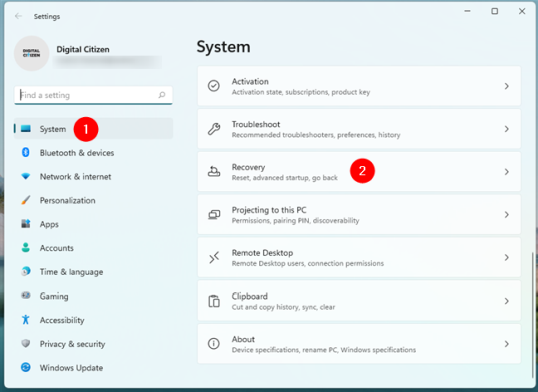Click the Time & language globe icon
This screenshot has height=392, width=538.
[x=26, y=271]
